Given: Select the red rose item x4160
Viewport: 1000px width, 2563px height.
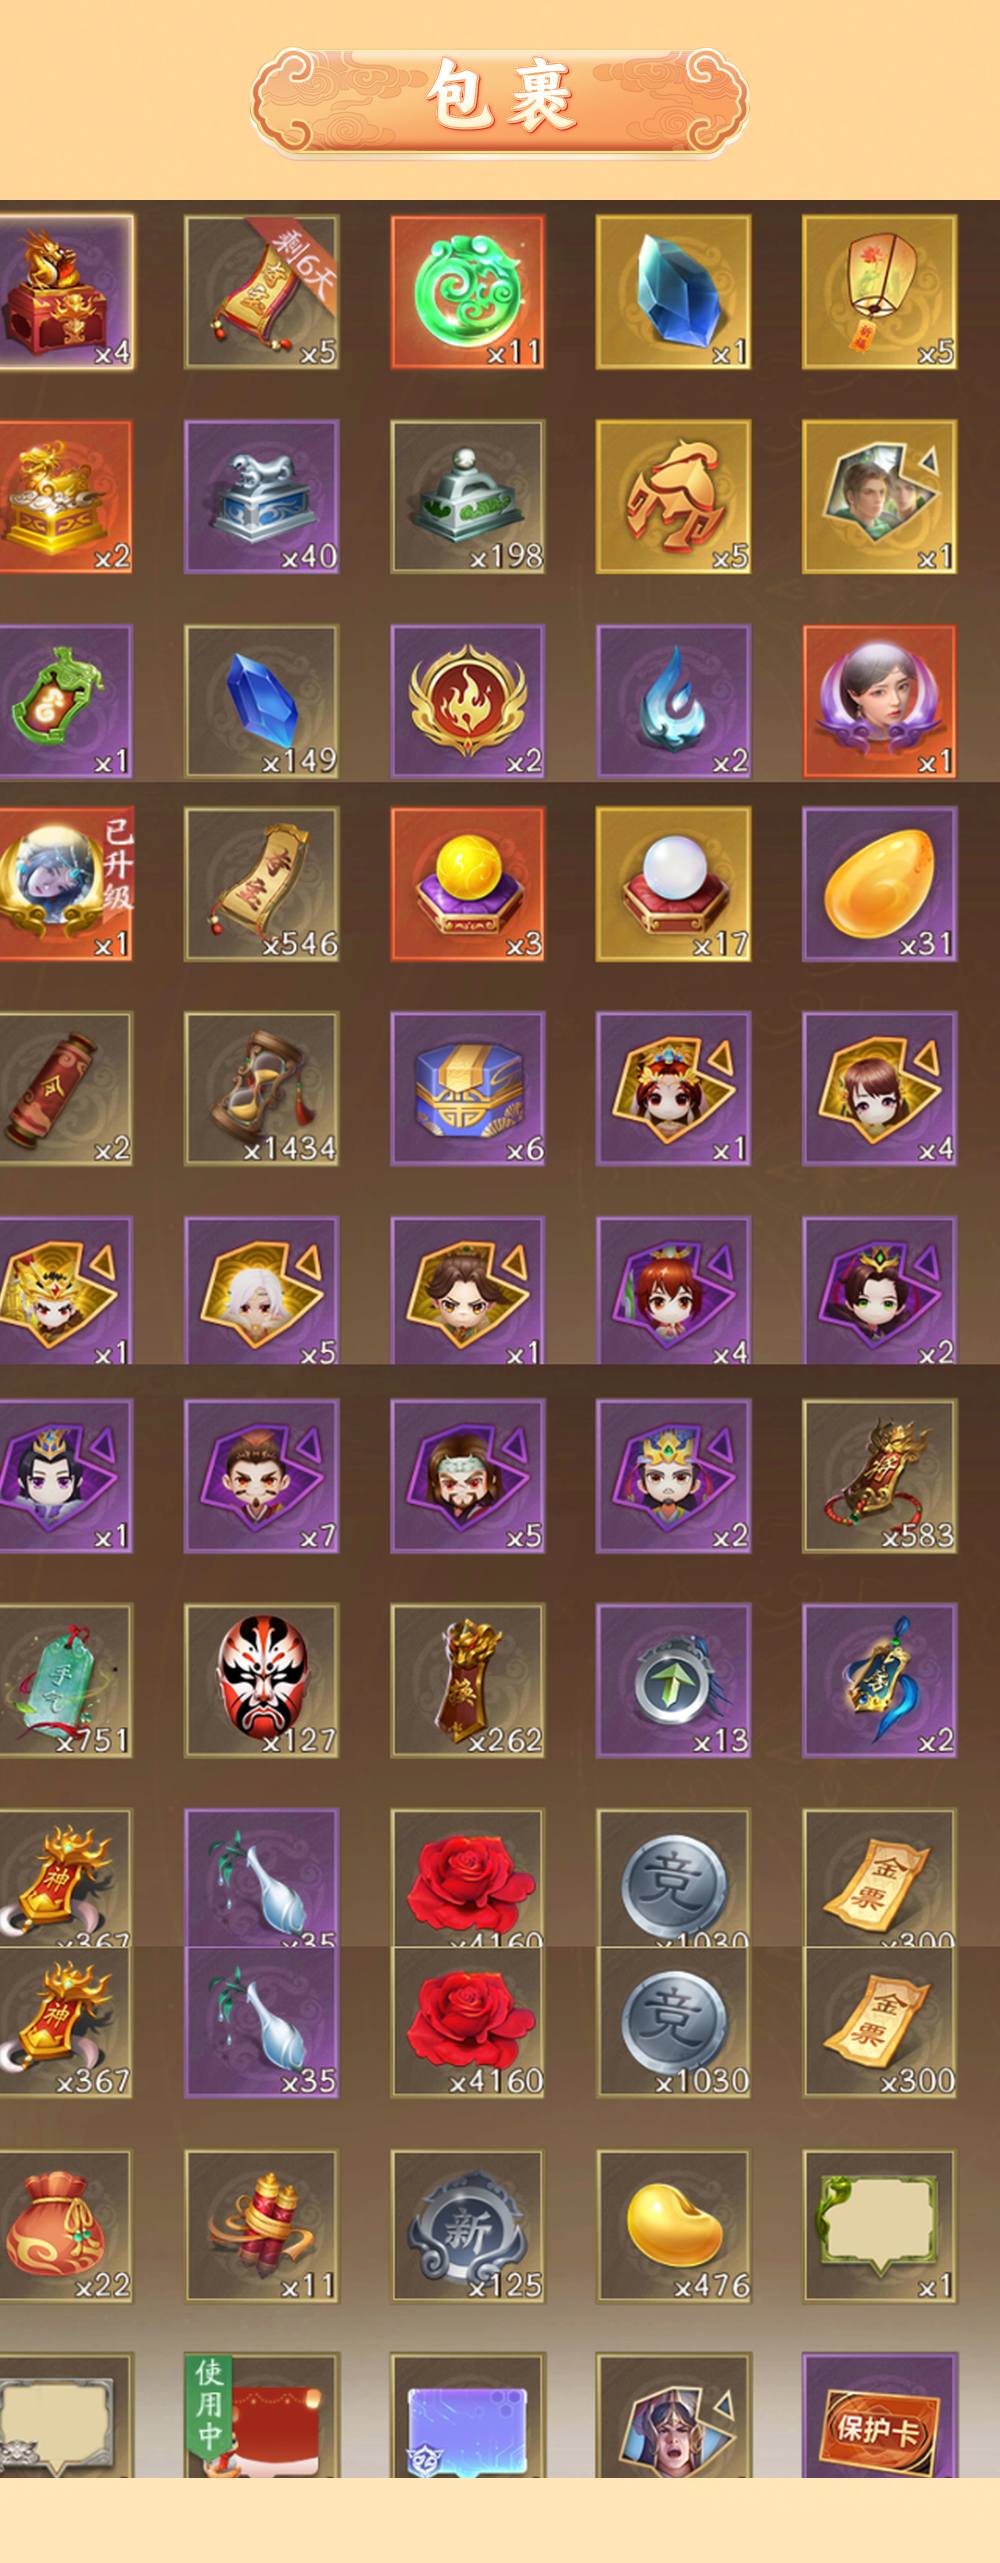Looking at the screenshot, I should pos(467,2021).
